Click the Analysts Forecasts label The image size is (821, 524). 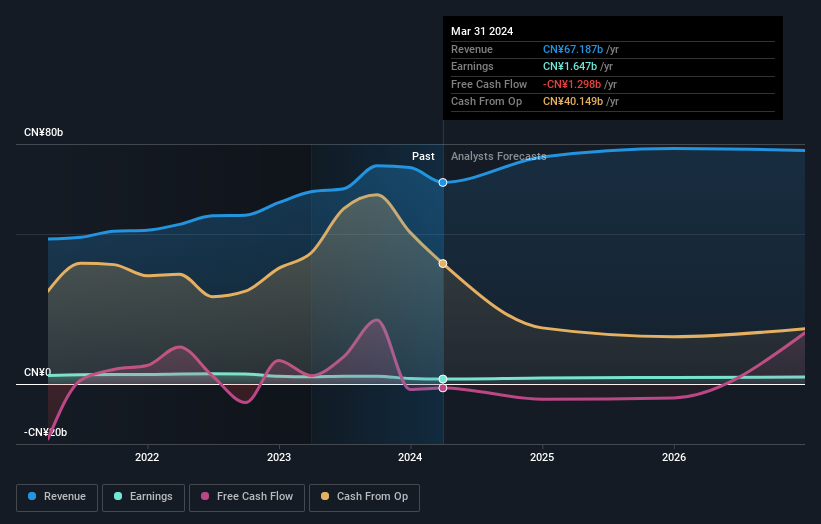[498, 156]
